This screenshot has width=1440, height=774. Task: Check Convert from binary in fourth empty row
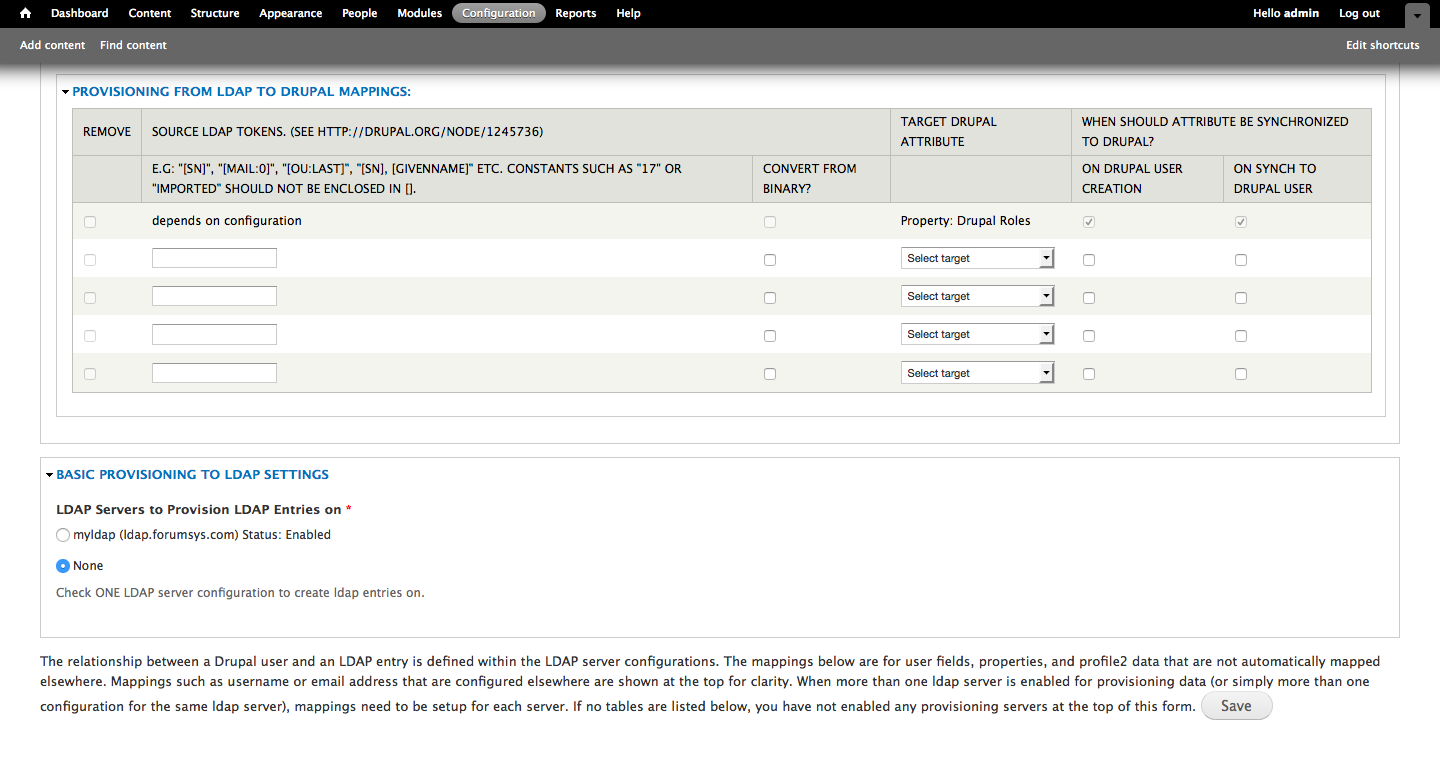click(x=769, y=374)
